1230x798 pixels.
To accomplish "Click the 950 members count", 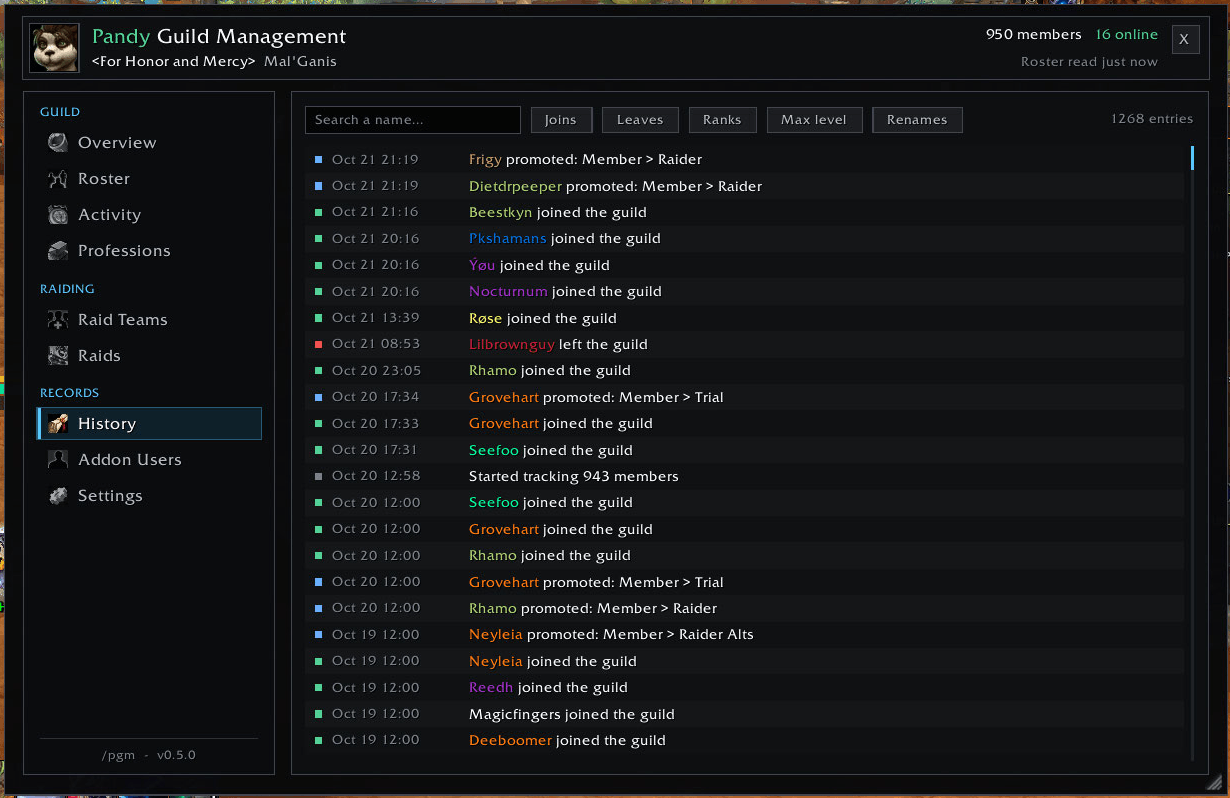I will 1034,35.
